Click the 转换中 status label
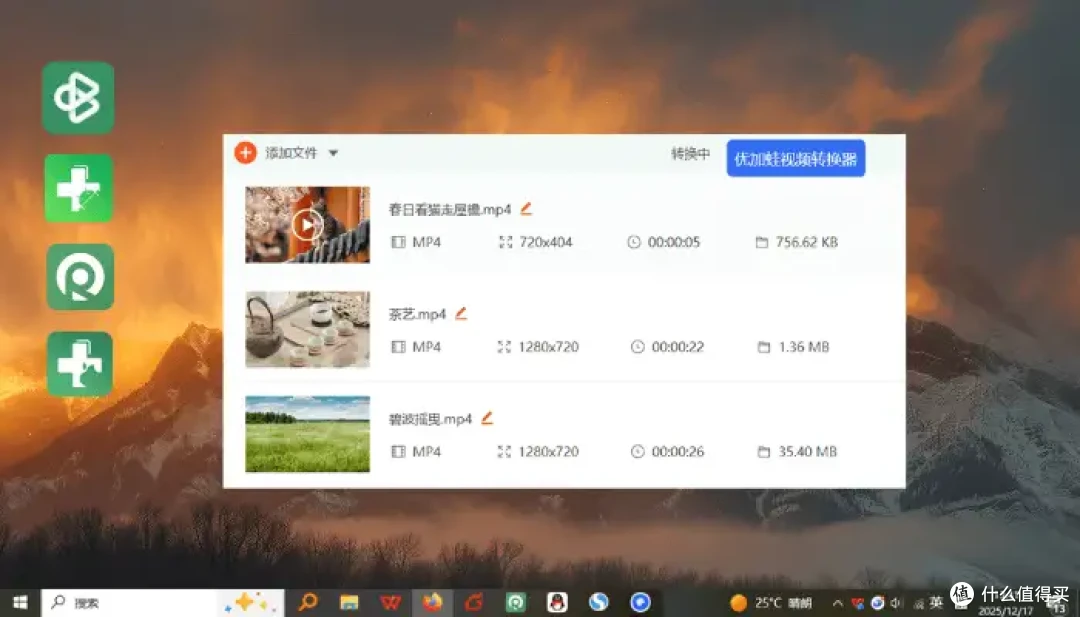 pyautogui.click(x=691, y=154)
